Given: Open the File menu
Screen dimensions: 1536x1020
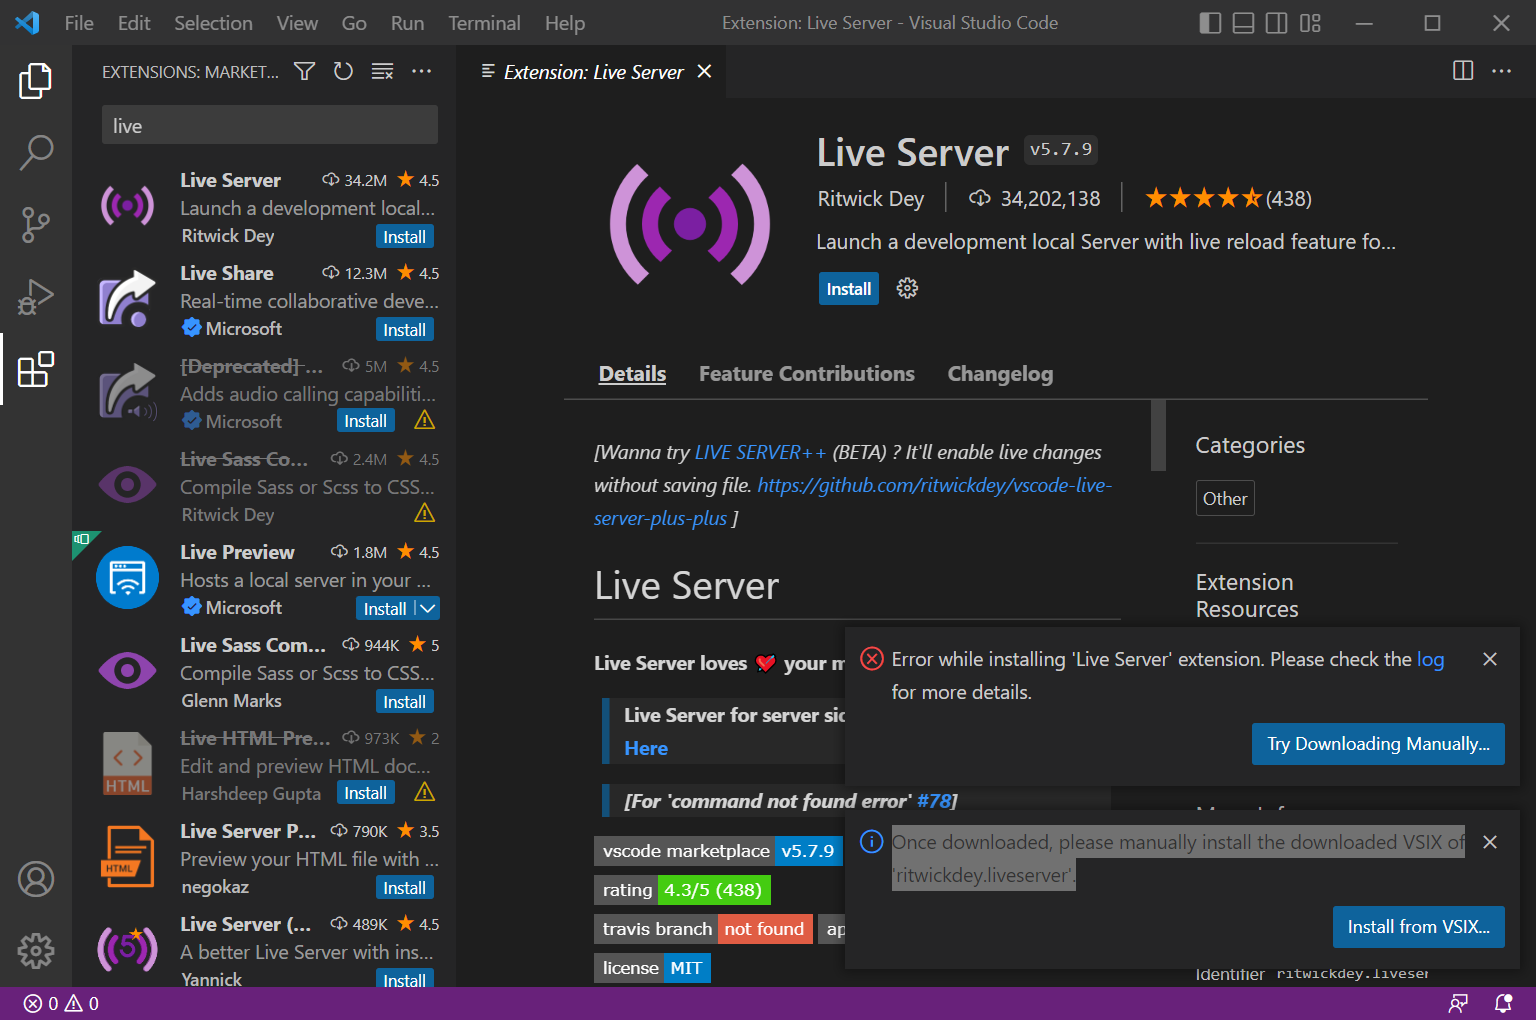Looking at the screenshot, I should tap(79, 23).
